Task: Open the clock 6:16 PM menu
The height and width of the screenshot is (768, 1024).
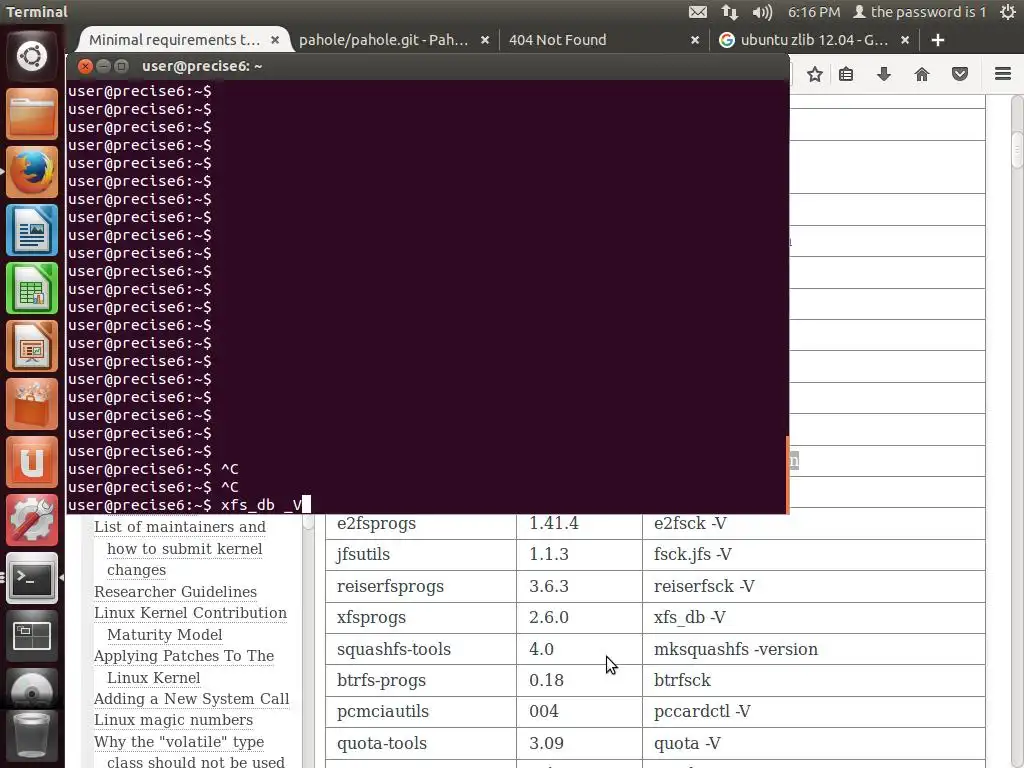Action: point(814,12)
